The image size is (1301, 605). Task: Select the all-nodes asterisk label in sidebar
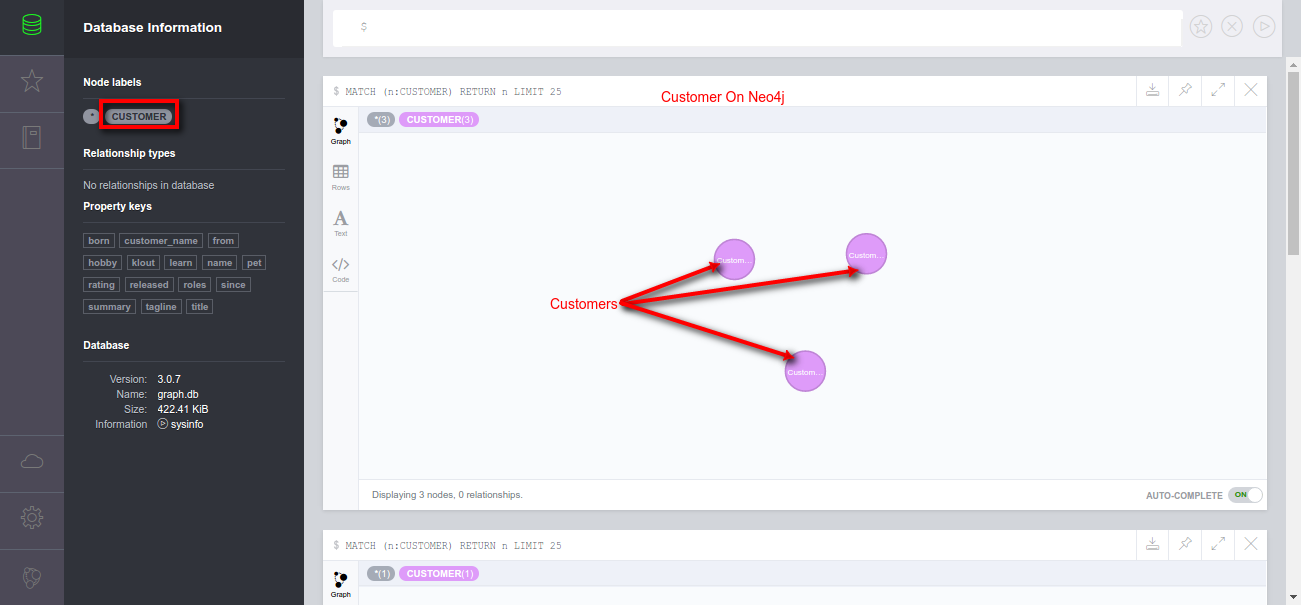91,117
